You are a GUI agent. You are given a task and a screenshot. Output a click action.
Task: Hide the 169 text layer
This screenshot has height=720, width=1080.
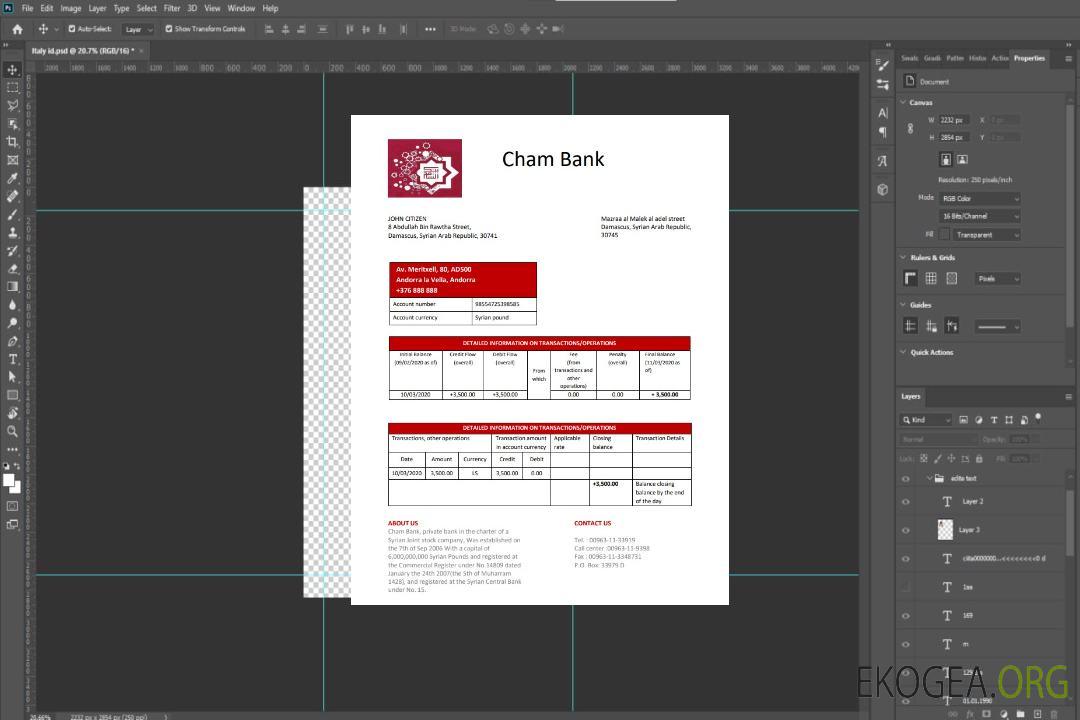(906, 616)
